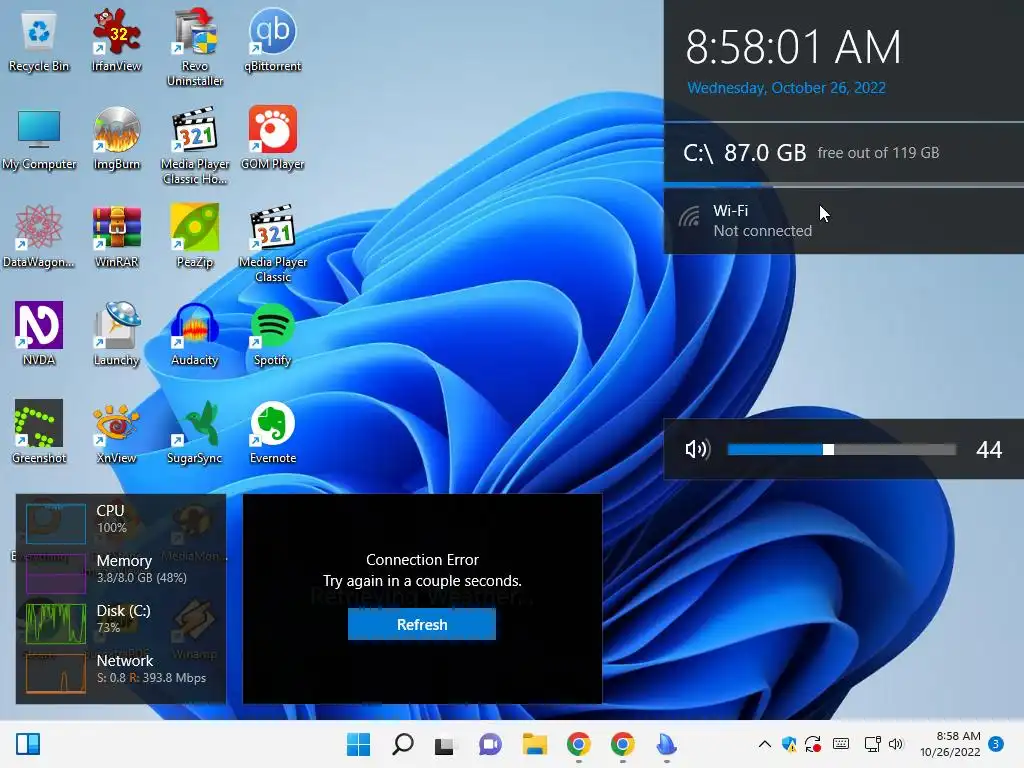This screenshot has width=1024, height=768.
Task: Expand the hidden system tray icons chevron
Action: coord(765,744)
